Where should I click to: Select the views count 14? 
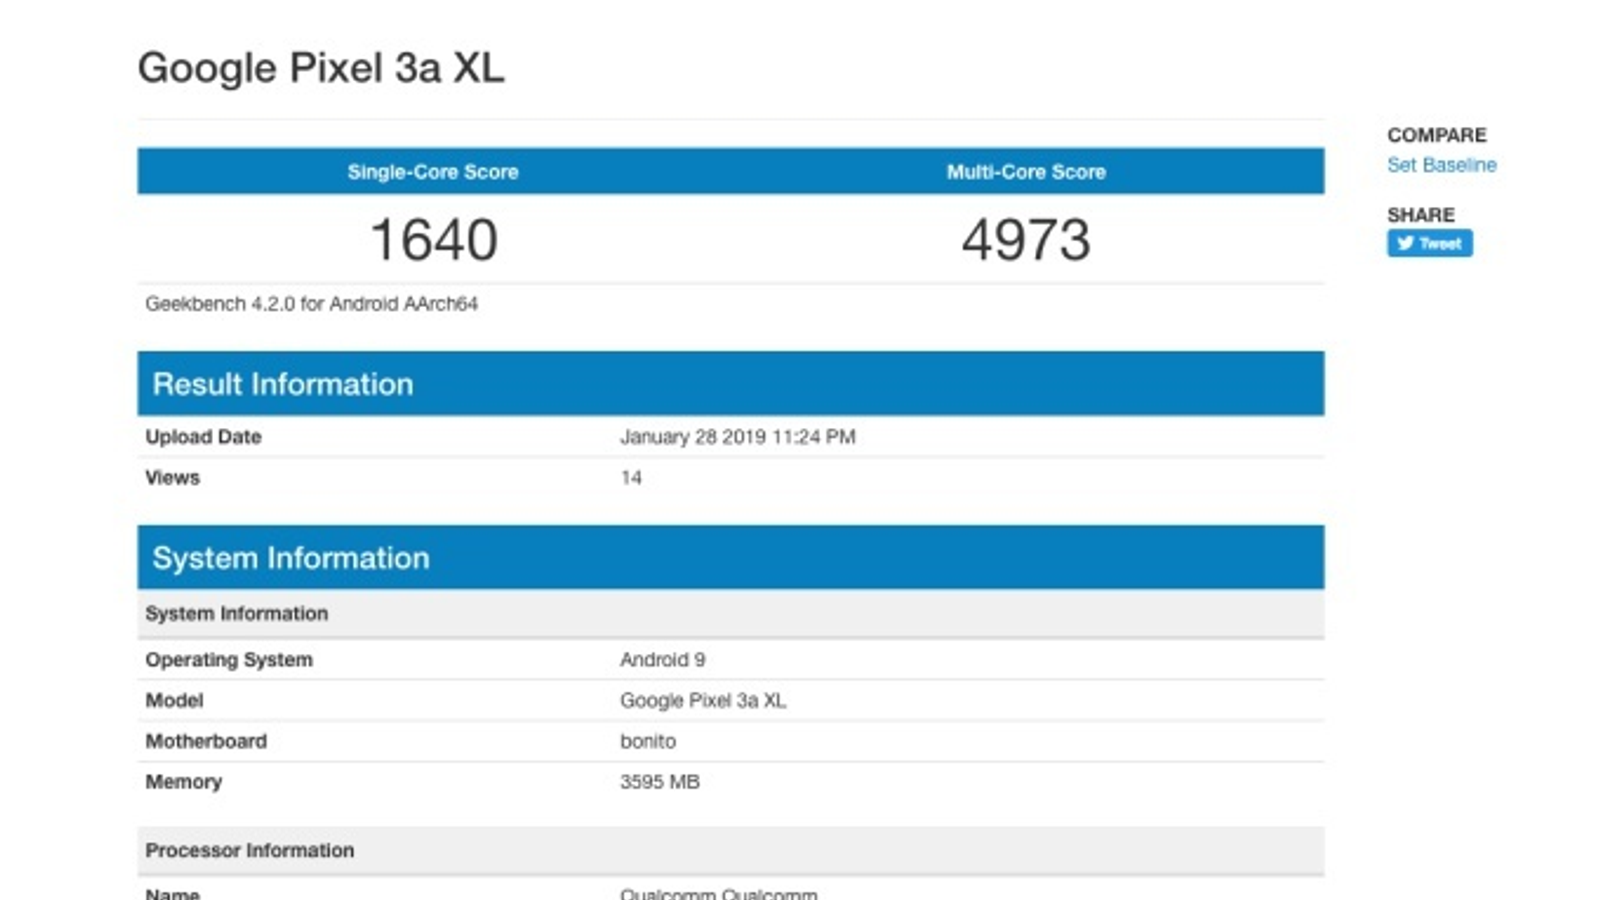pos(631,478)
